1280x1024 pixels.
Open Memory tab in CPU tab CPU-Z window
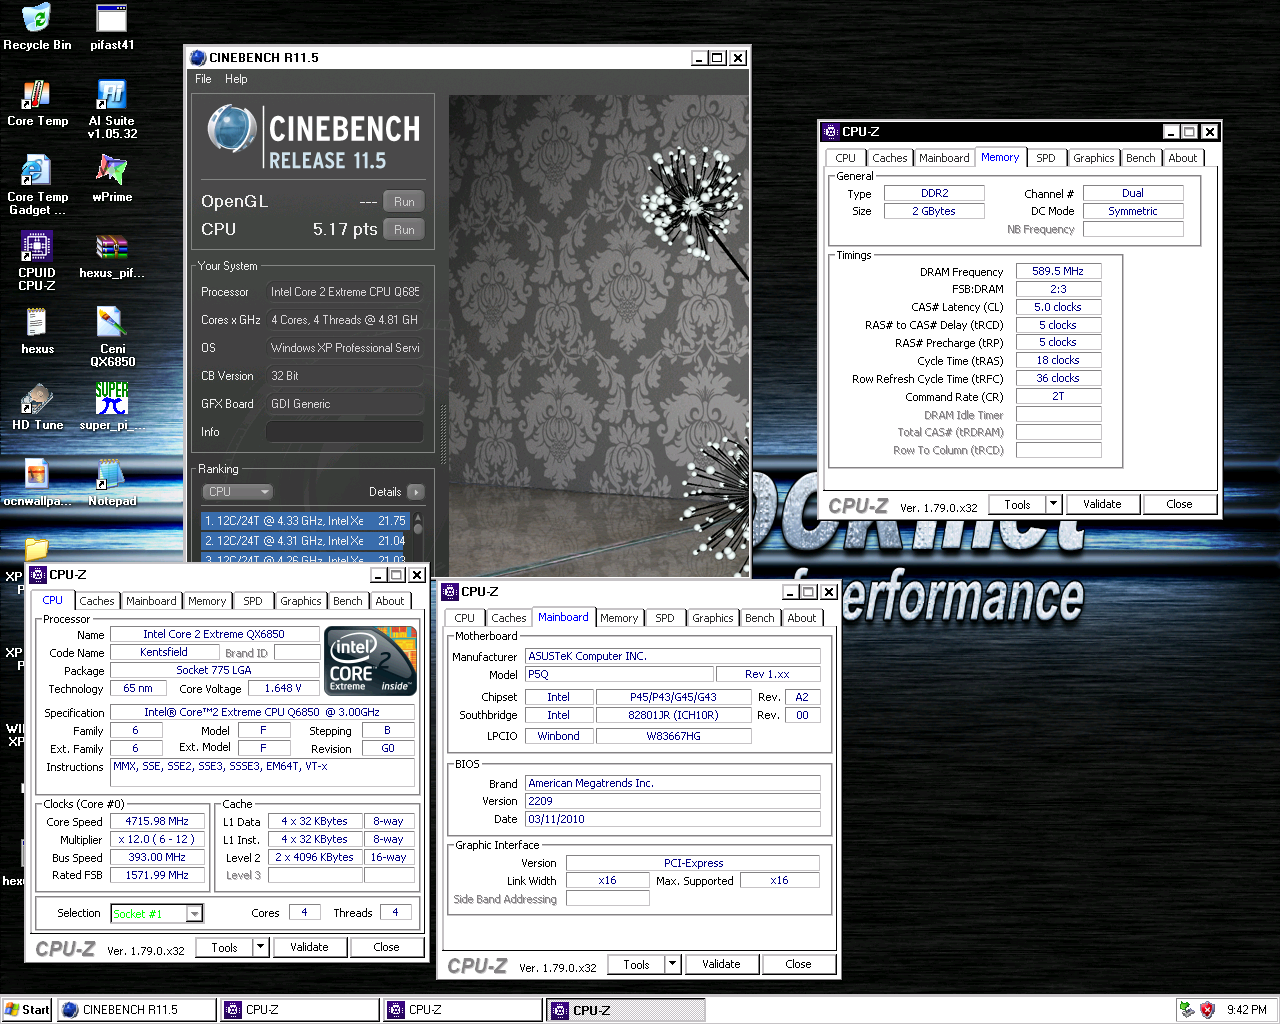[207, 601]
